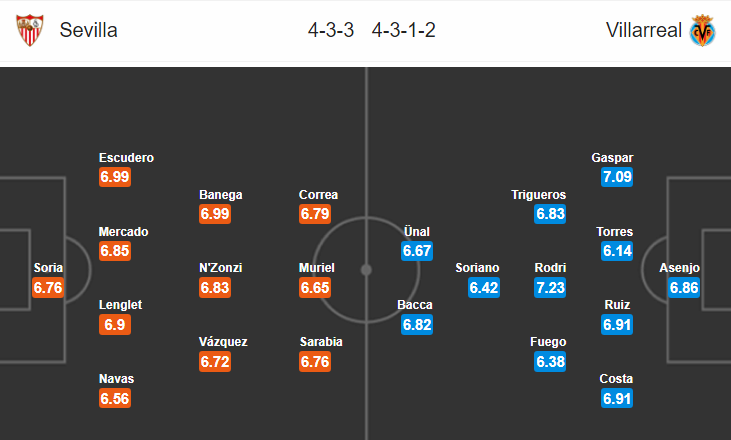Click player name N'Zonzi

click(221, 268)
